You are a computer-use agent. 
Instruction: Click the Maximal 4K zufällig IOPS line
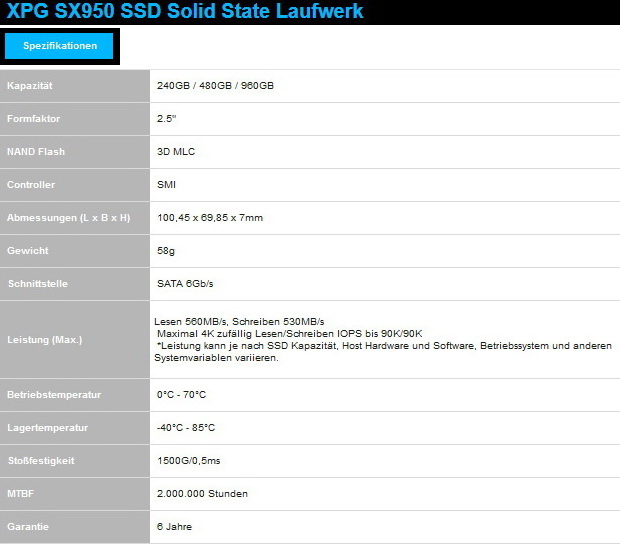(x=290, y=334)
